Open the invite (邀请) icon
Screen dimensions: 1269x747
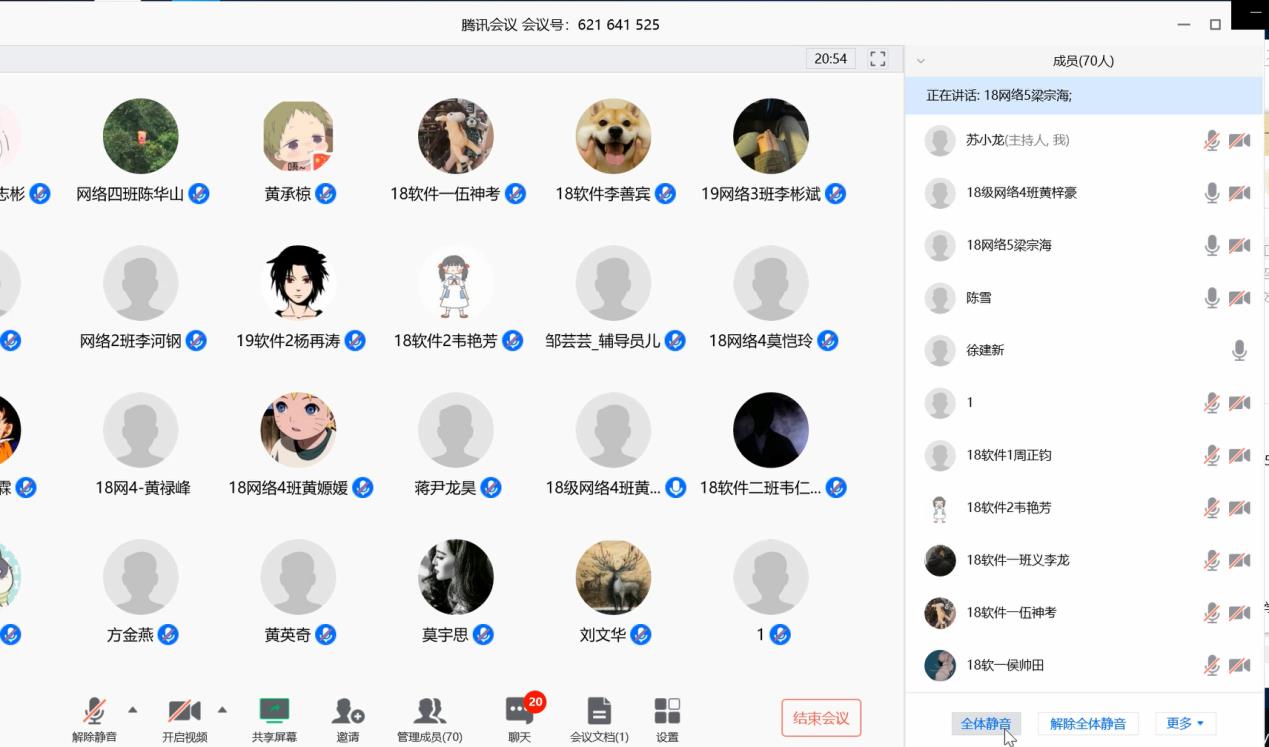(x=347, y=712)
